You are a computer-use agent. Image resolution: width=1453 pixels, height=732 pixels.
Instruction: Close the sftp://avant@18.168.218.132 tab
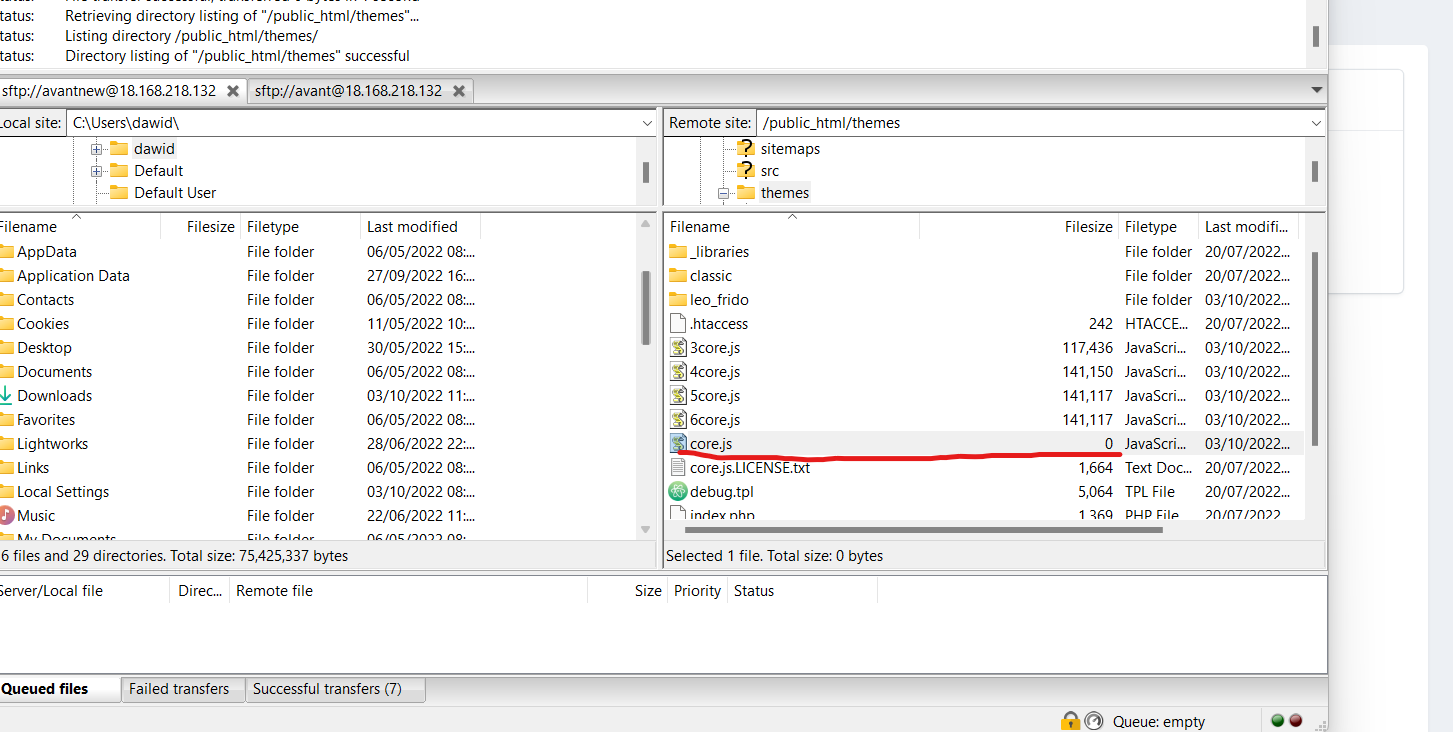pos(459,91)
